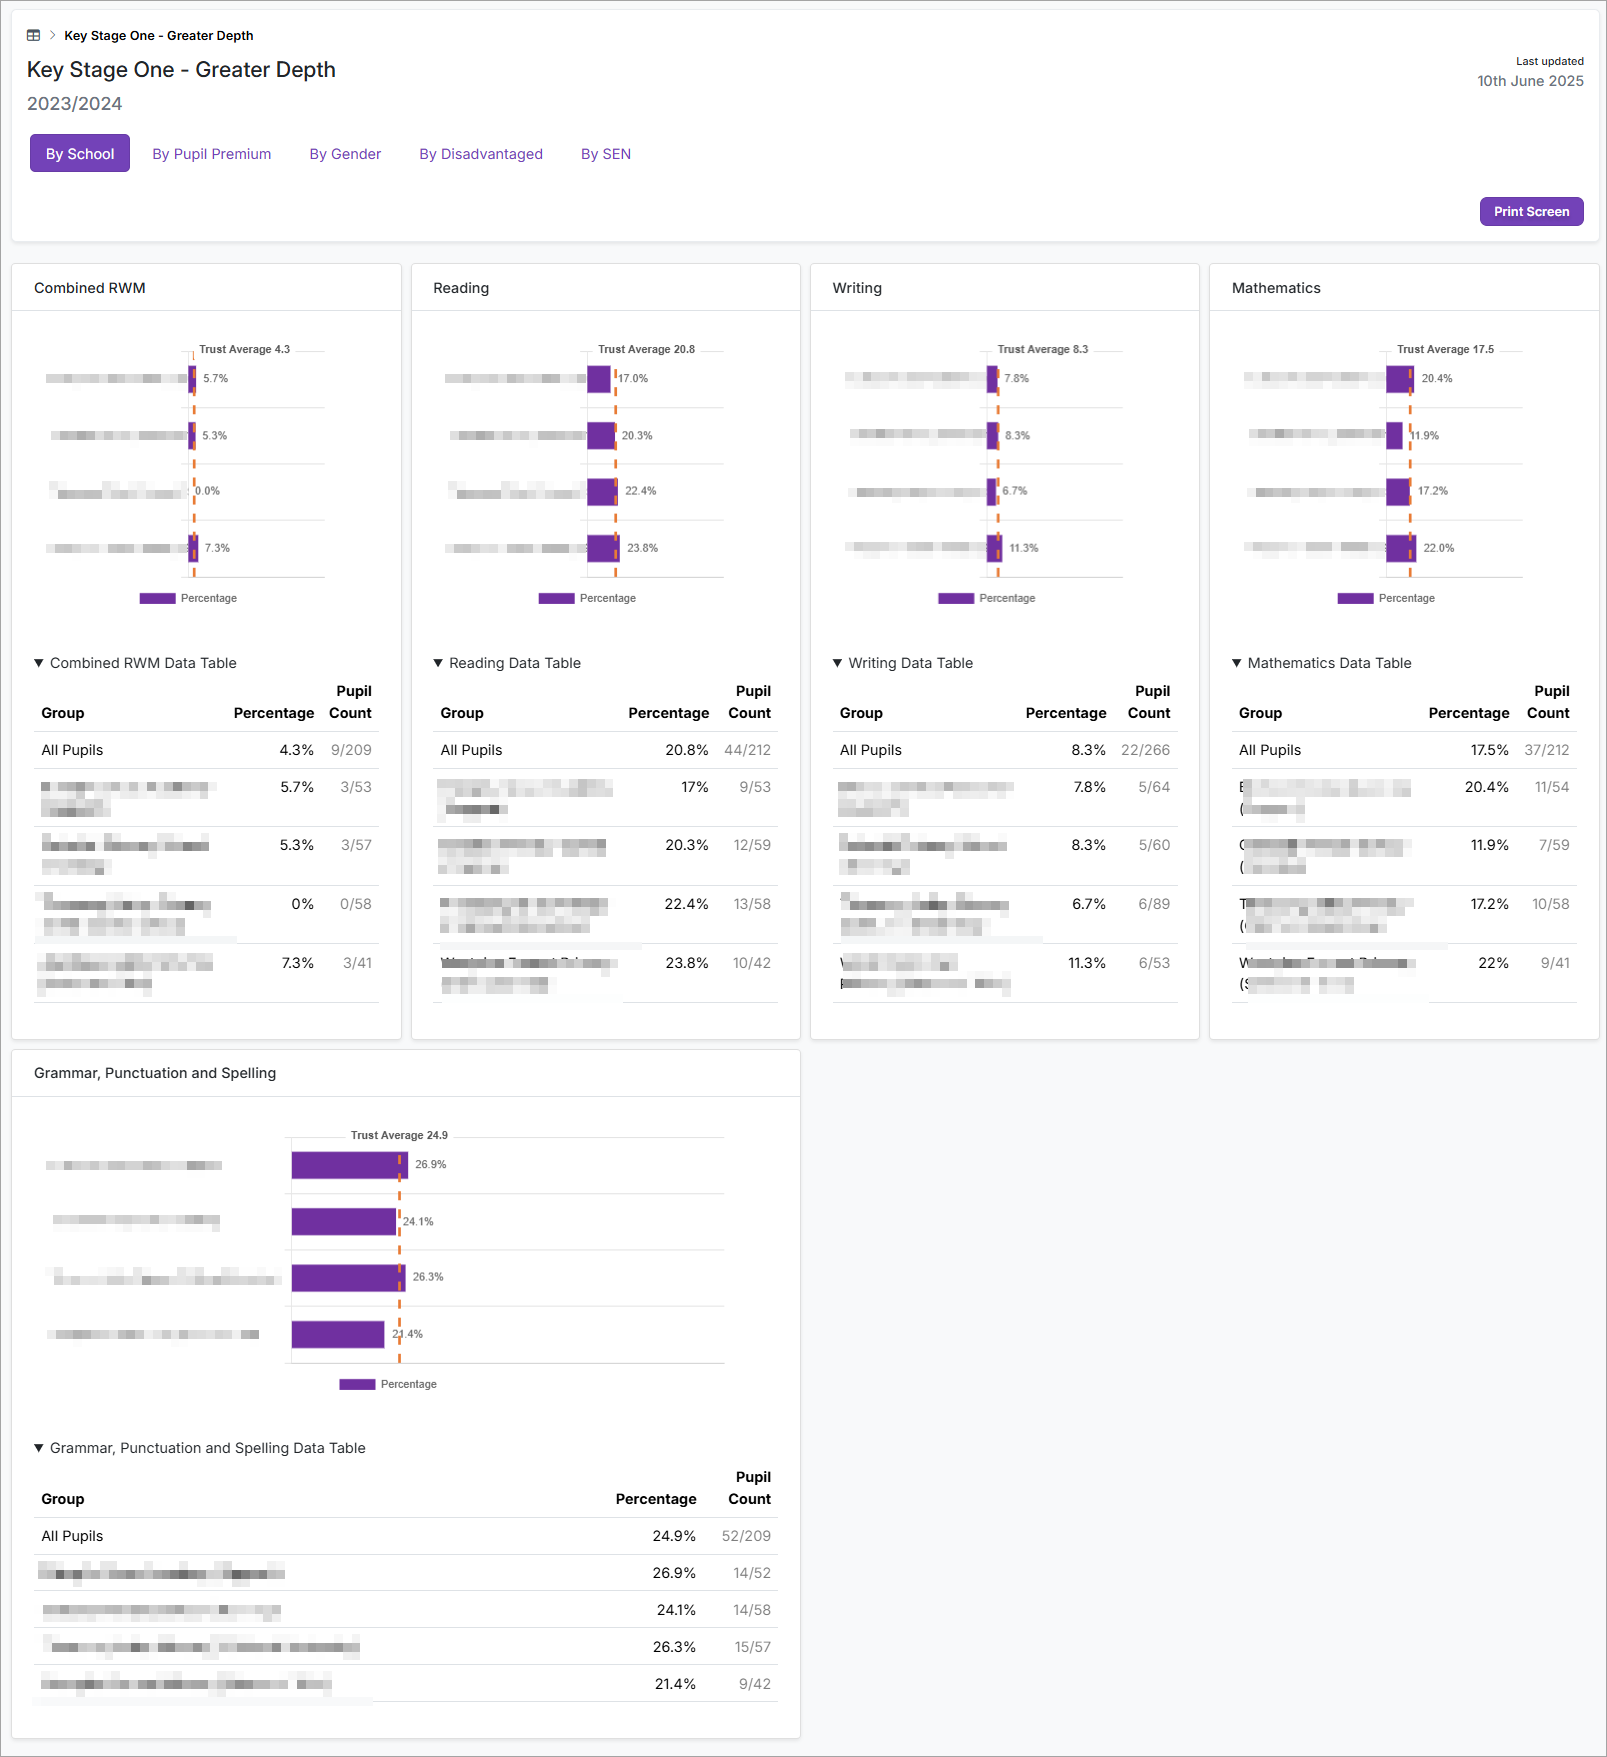Toggle Percentage legend in Grammar chart
Image resolution: width=1607 pixels, height=1757 pixels.
(388, 1384)
